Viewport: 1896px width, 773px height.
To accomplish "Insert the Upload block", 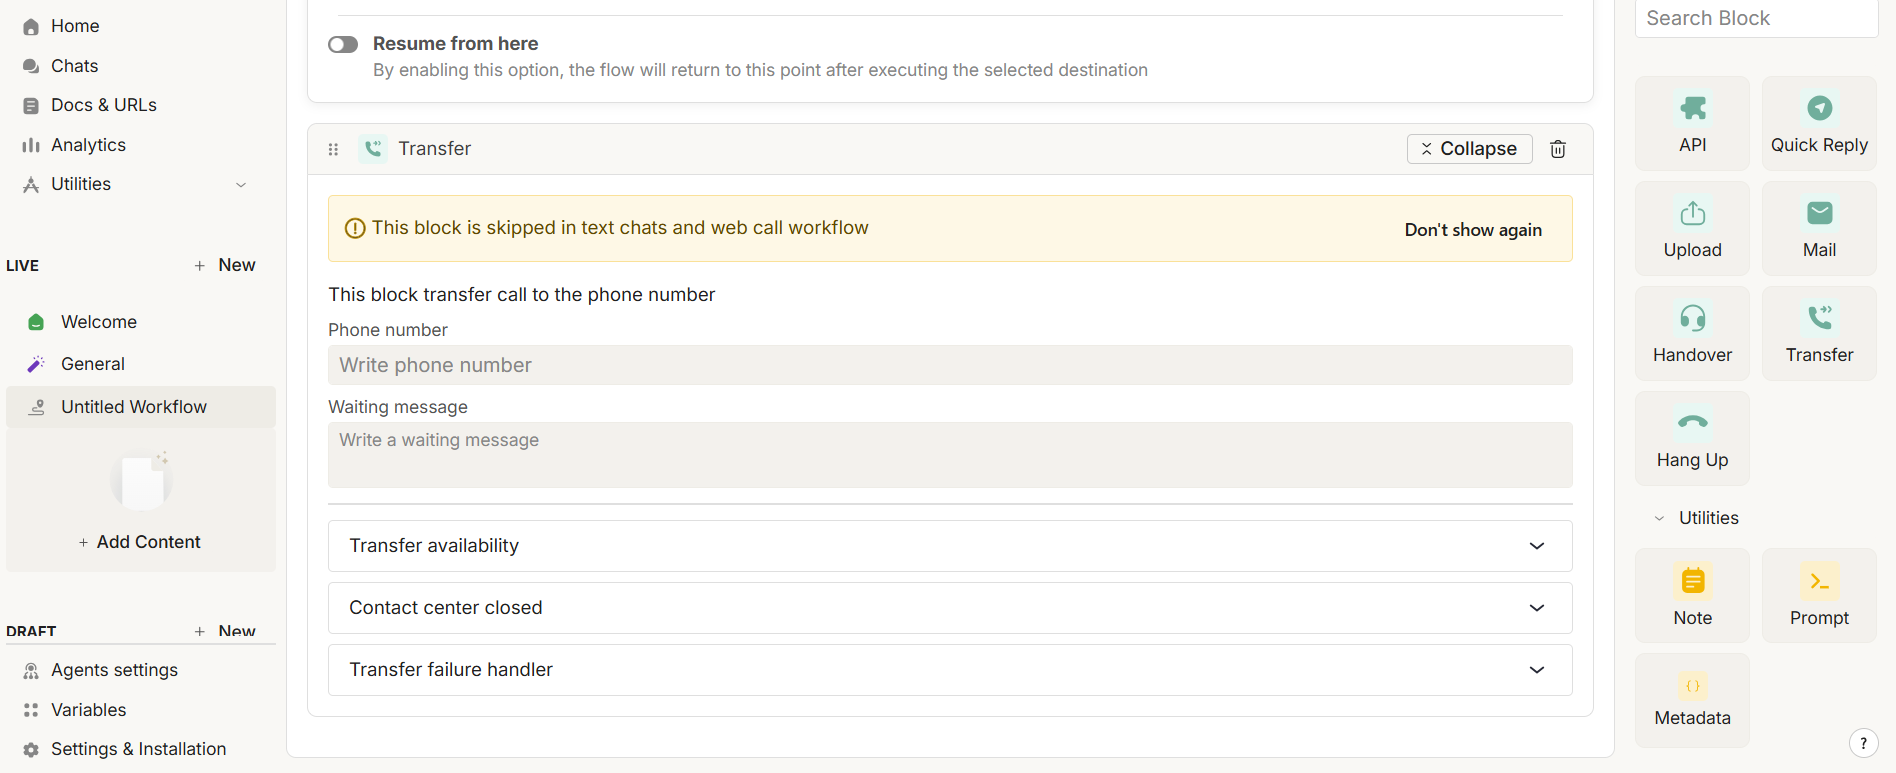I will [1692, 228].
